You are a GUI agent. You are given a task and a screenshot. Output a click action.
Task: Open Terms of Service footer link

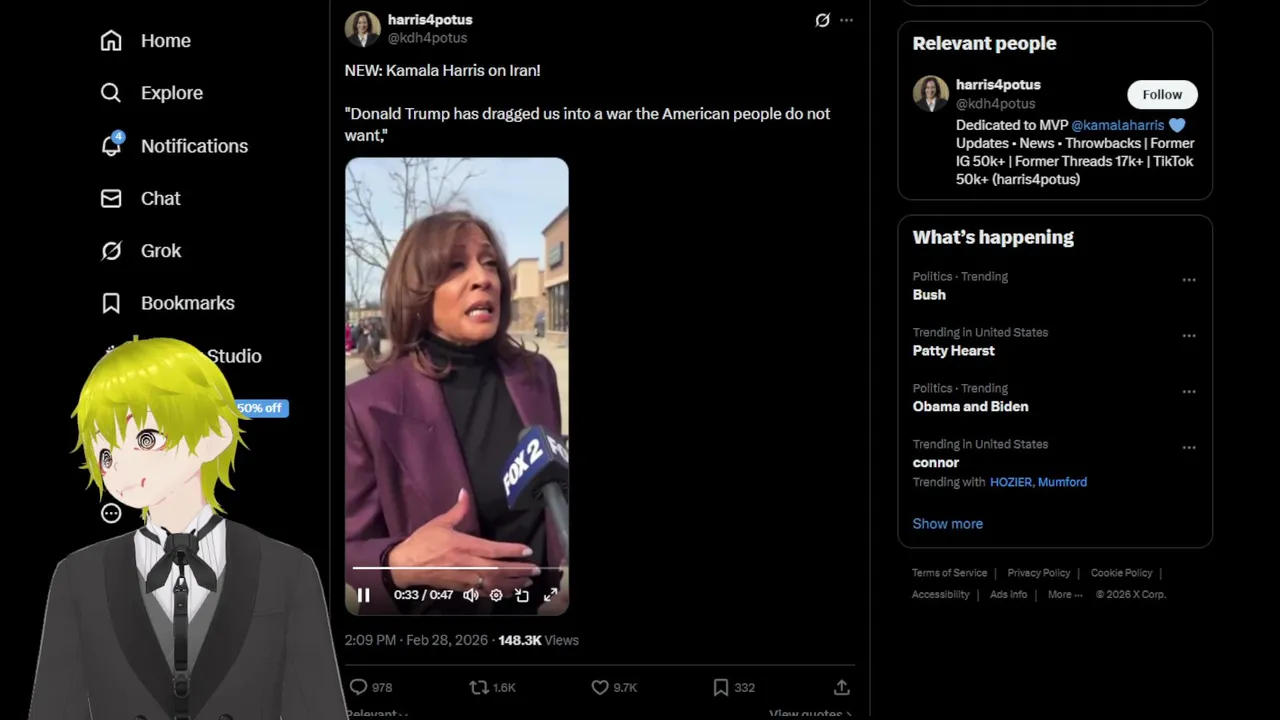tap(949, 573)
